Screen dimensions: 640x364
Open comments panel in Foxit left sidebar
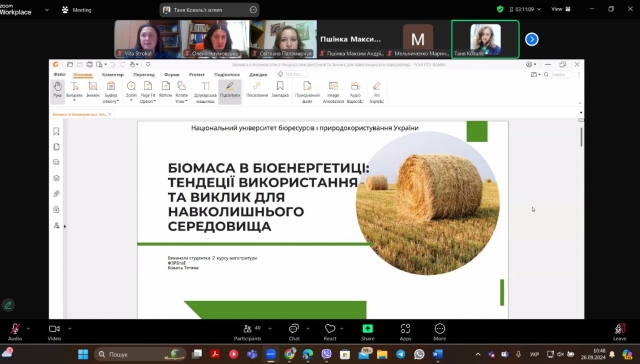56,162
